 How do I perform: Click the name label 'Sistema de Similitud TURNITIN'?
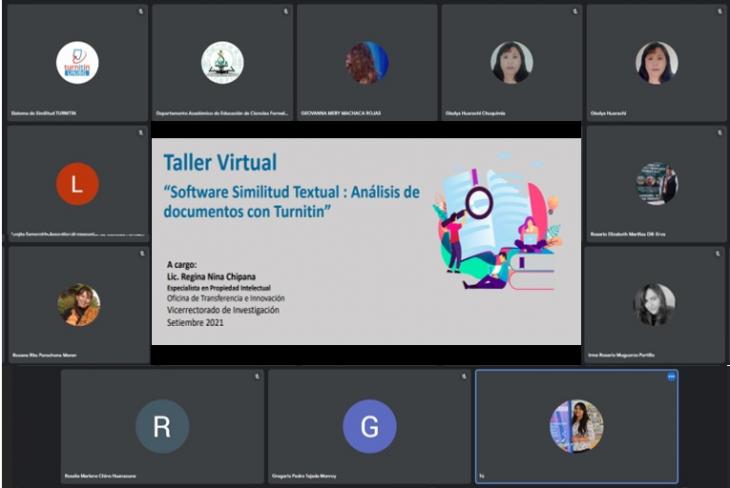(x=44, y=113)
